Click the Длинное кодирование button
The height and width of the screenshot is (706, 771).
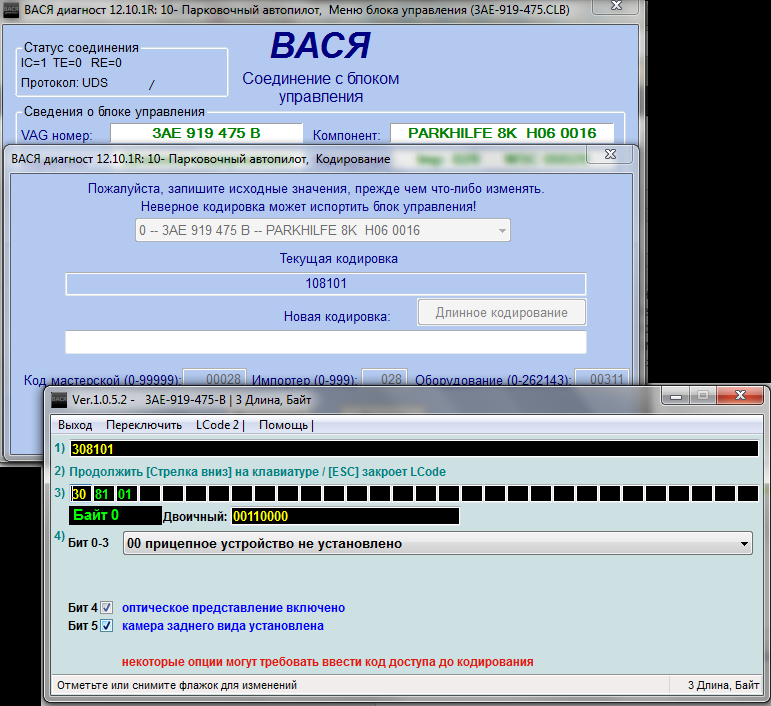(501, 313)
